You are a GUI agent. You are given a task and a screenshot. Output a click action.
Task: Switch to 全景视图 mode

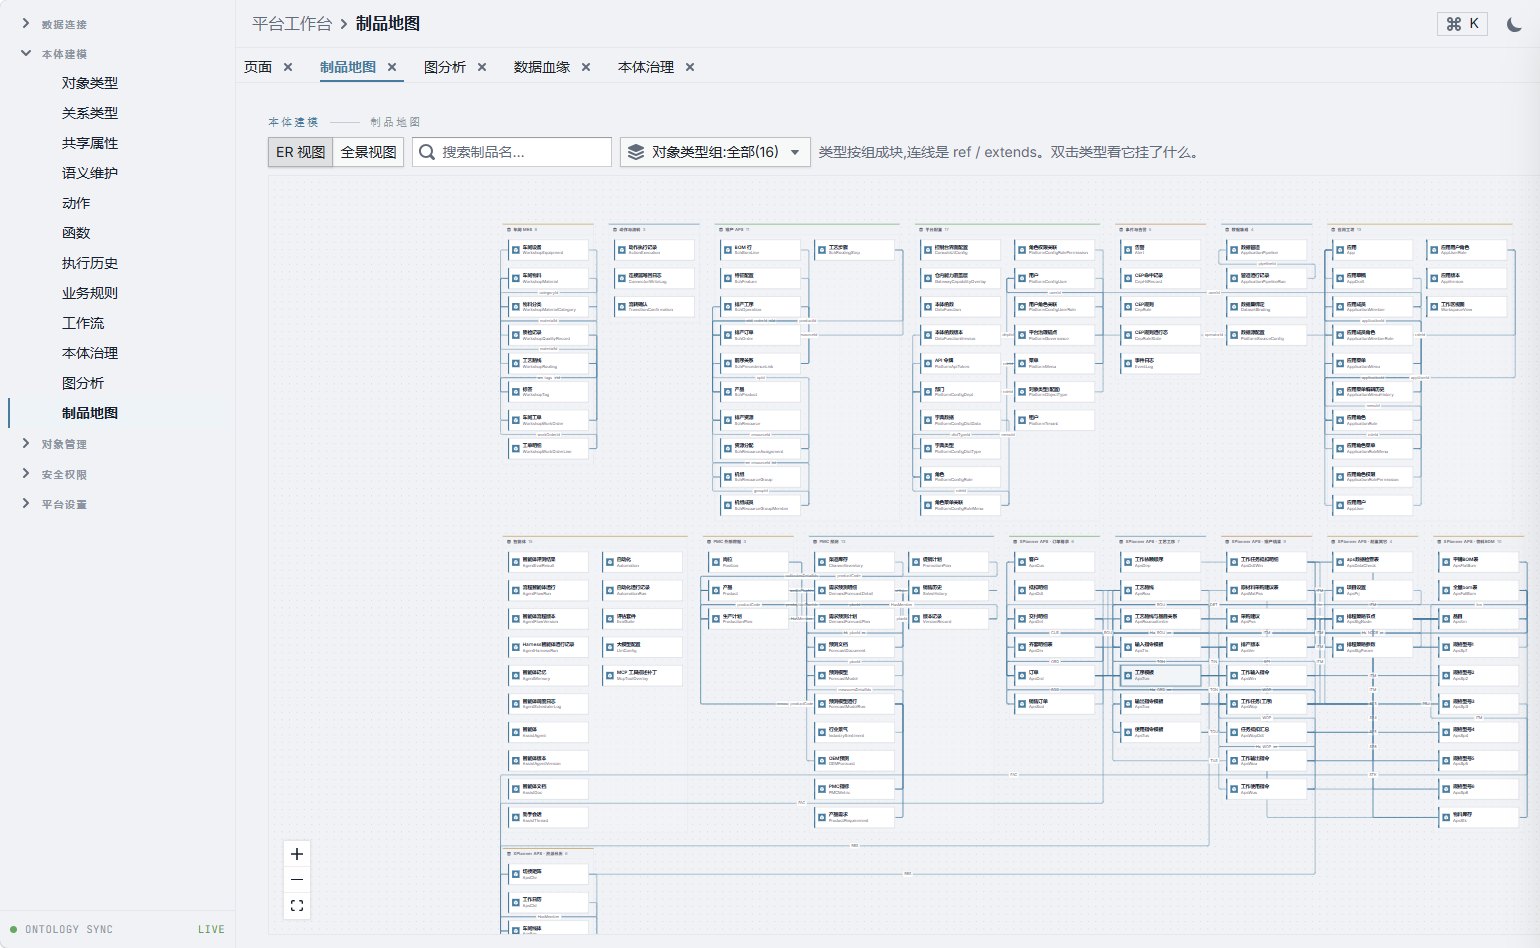[x=368, y=152]
